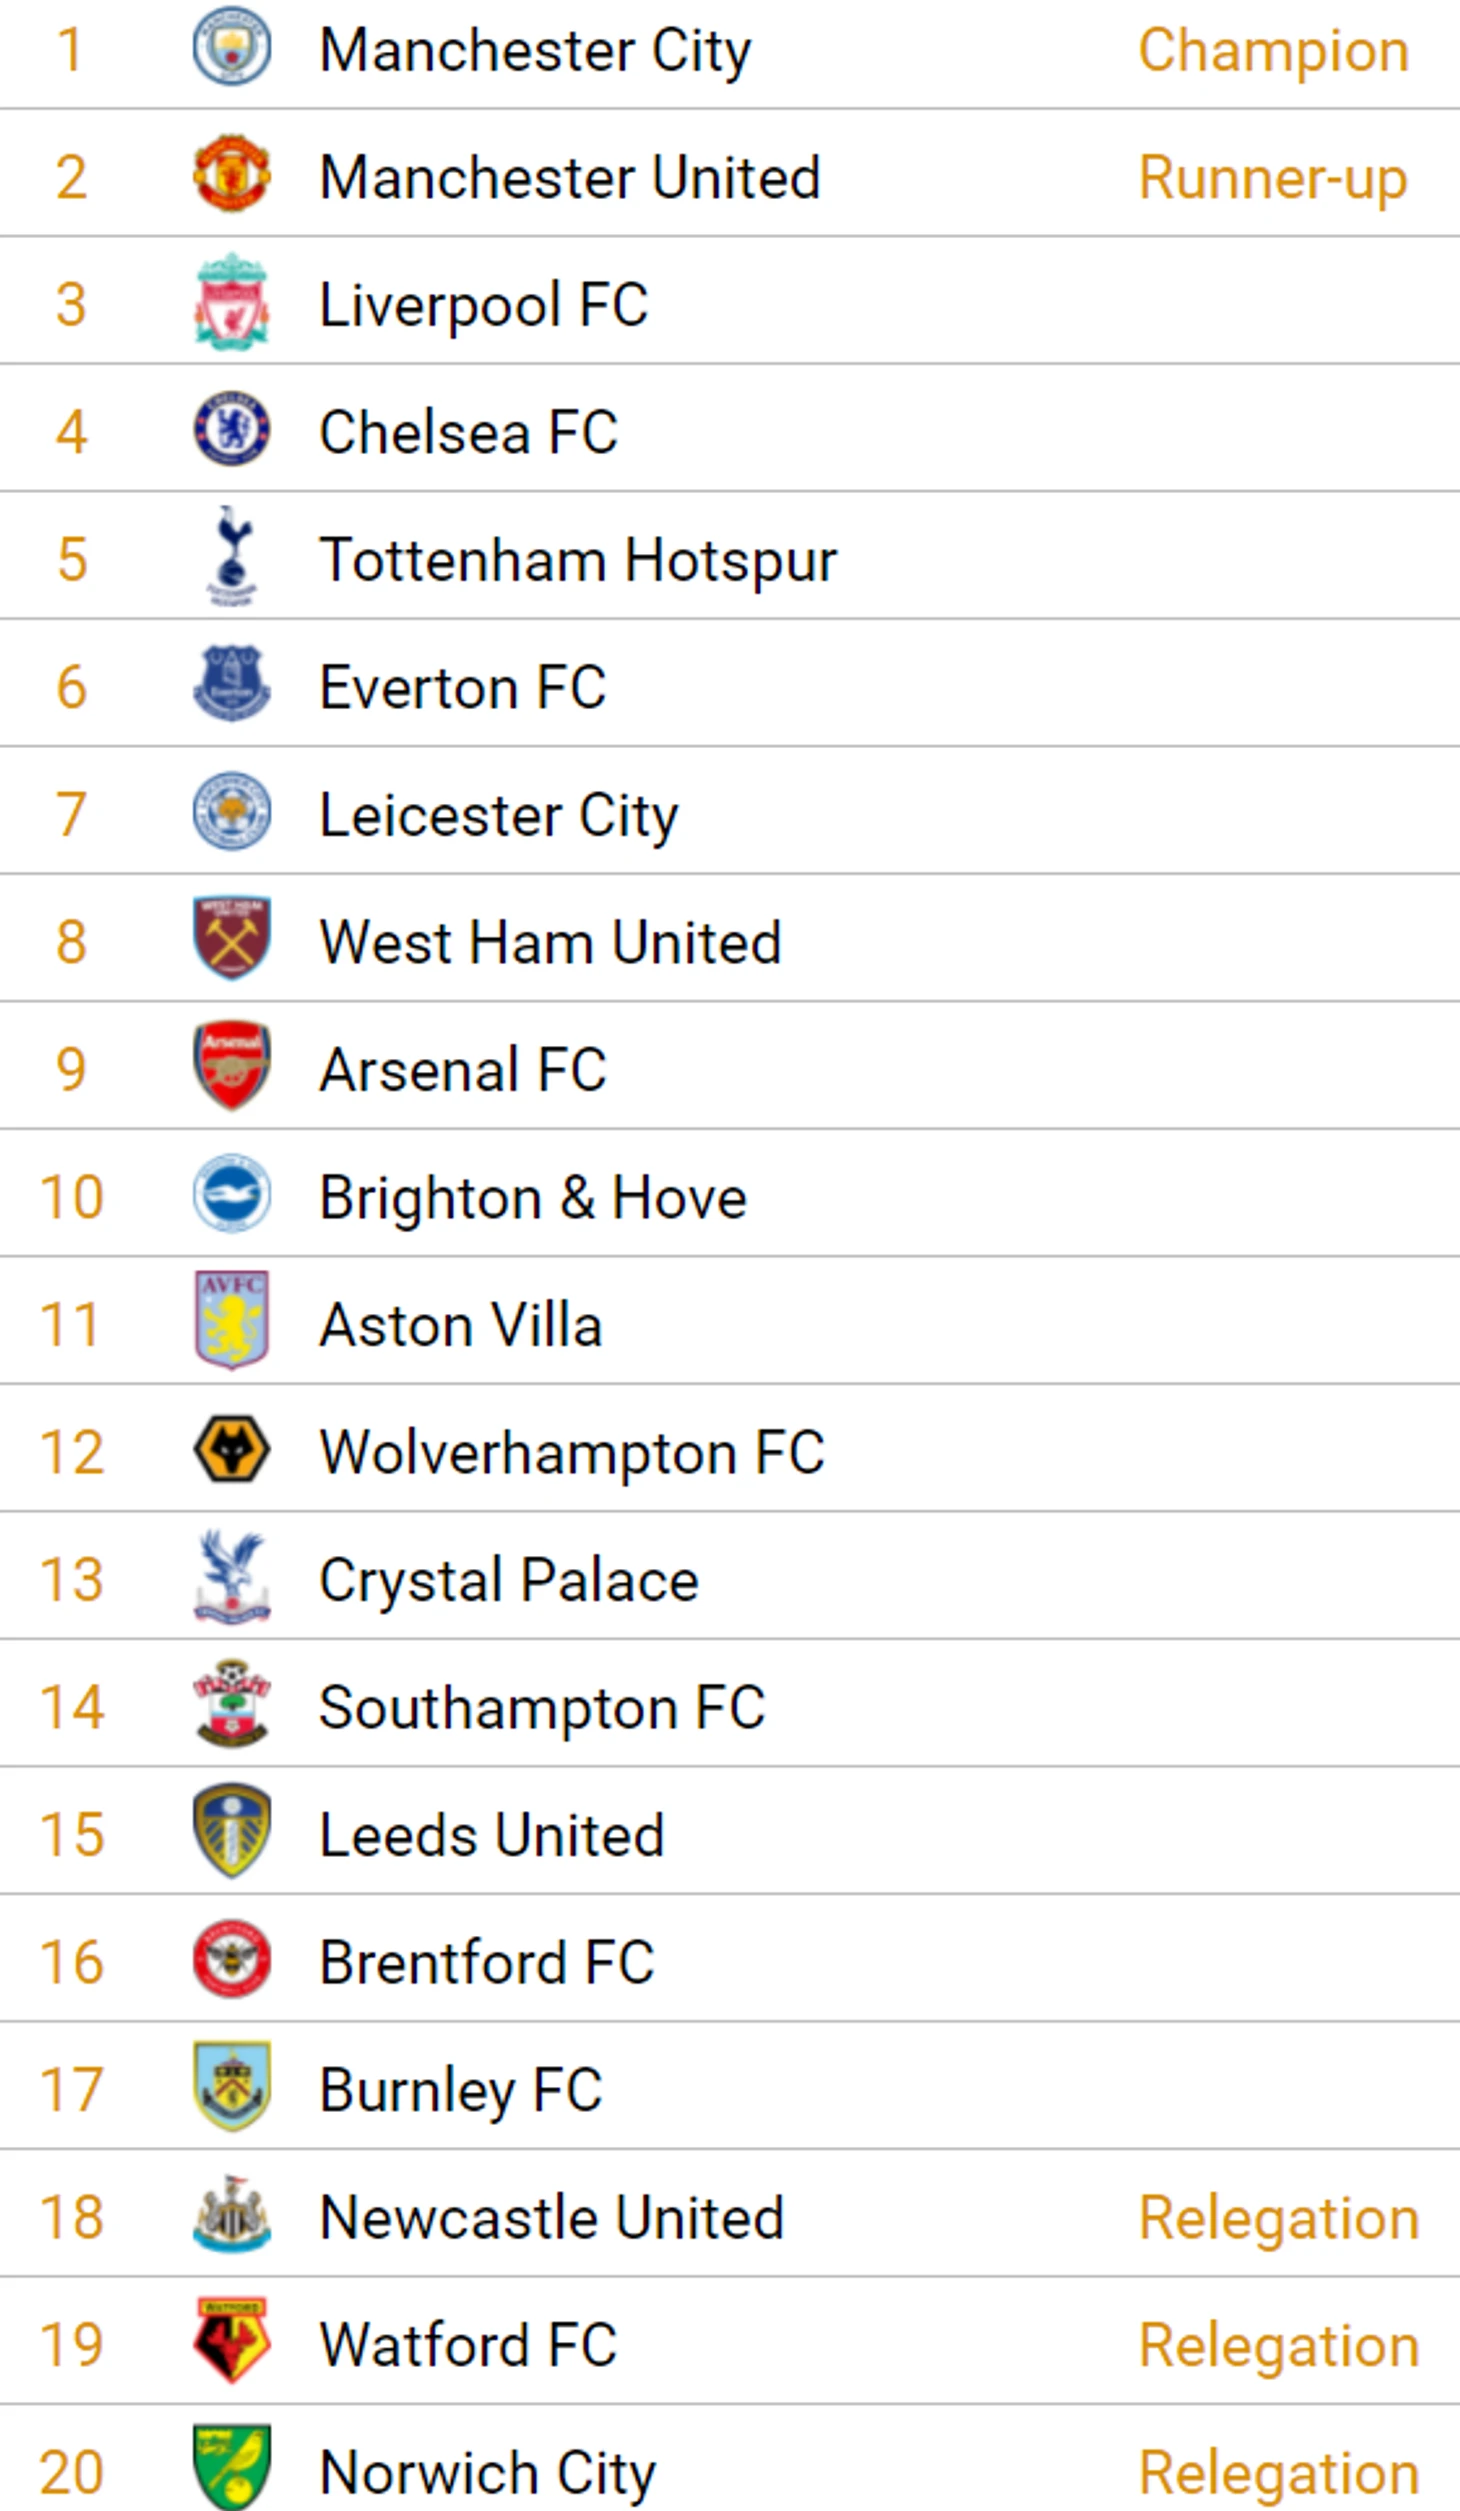
Task: Click Relegation label beside Newcastle United
Action: 1279,2218
